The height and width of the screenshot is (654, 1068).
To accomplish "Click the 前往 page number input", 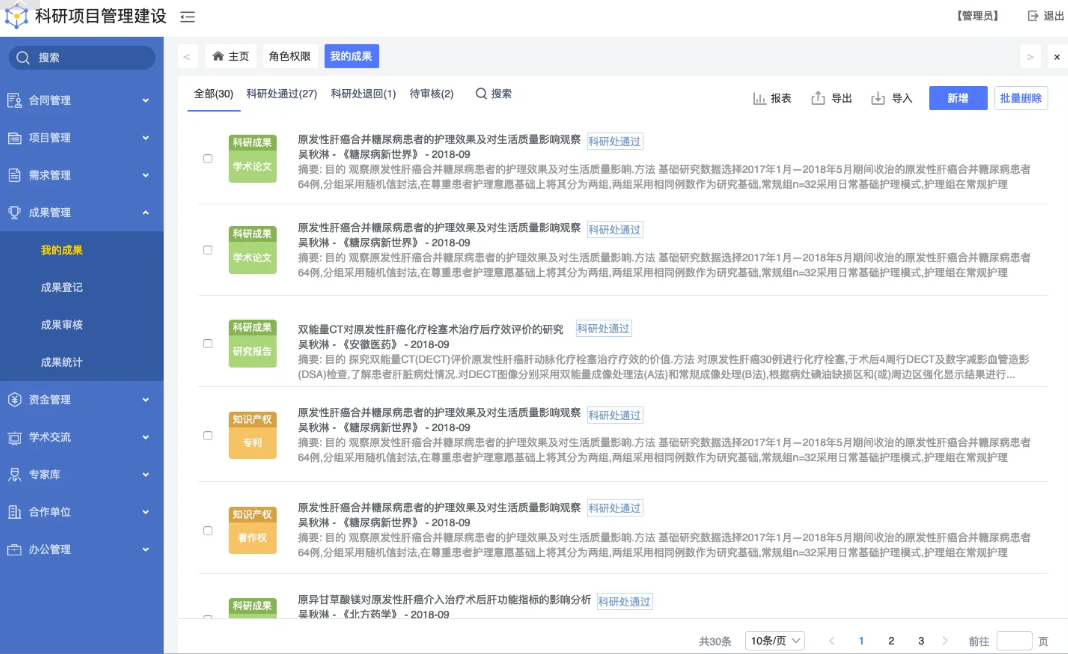I will tap(1014, 640).
